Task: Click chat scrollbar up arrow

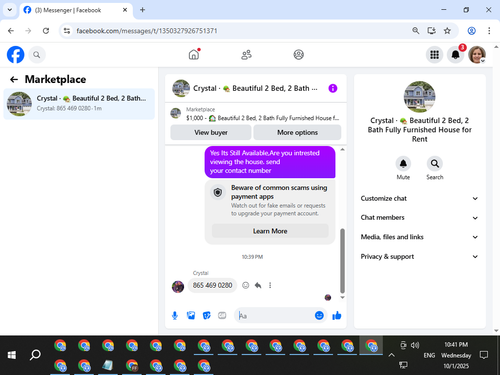Action: tap(342, 150)
